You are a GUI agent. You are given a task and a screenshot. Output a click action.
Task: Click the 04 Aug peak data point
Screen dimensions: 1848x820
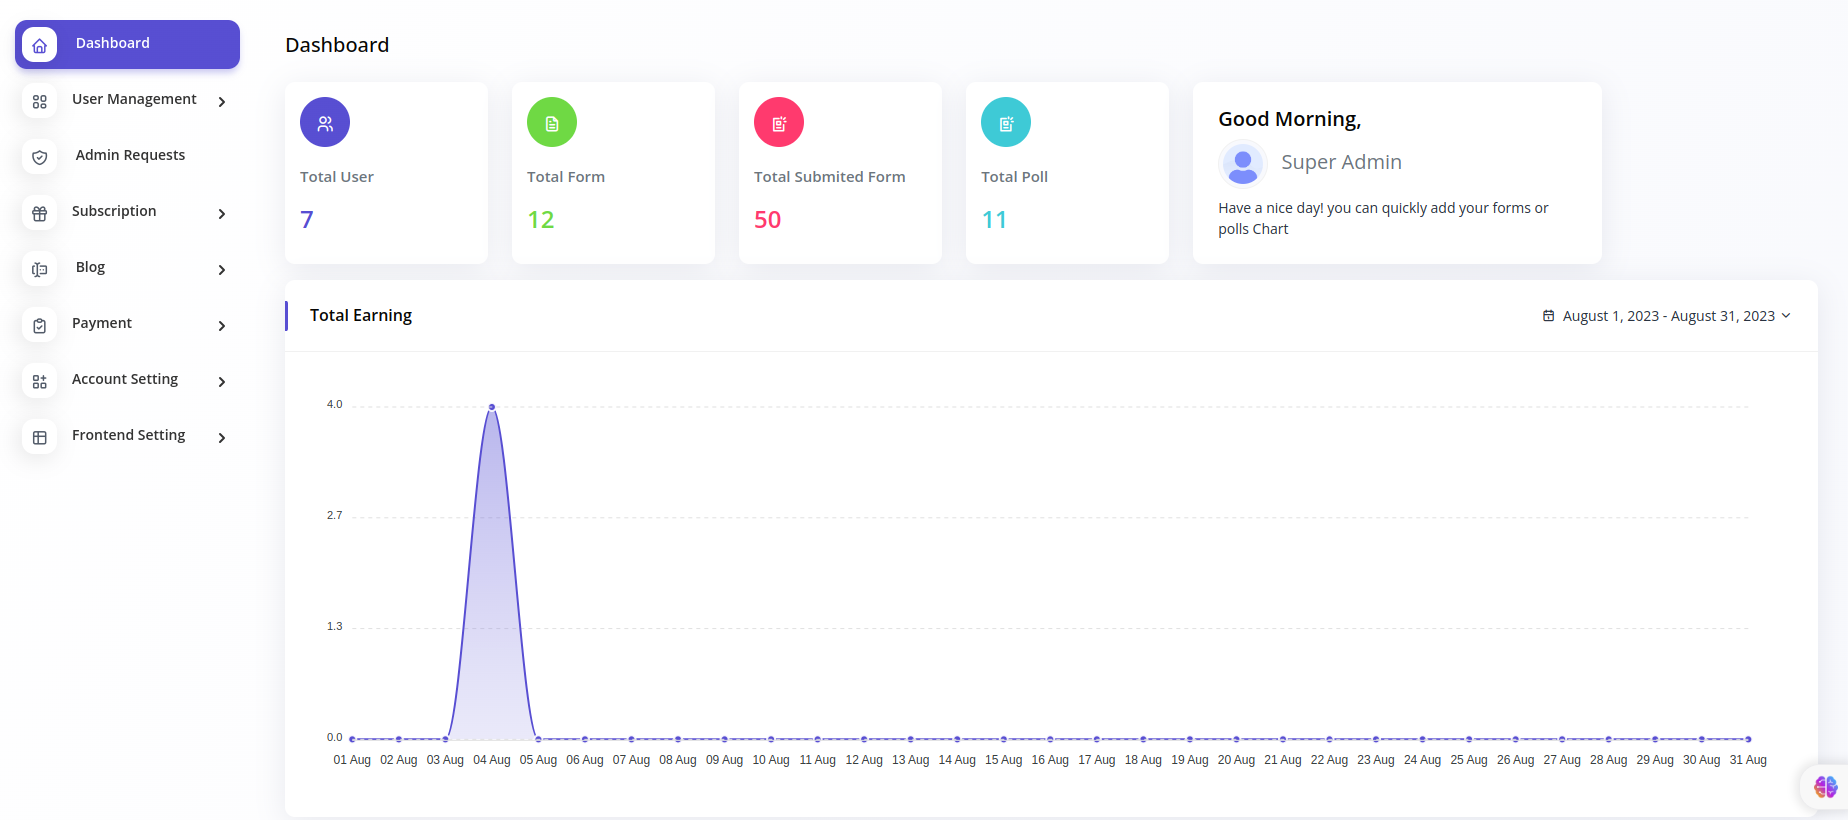click(x=492, y=407)
